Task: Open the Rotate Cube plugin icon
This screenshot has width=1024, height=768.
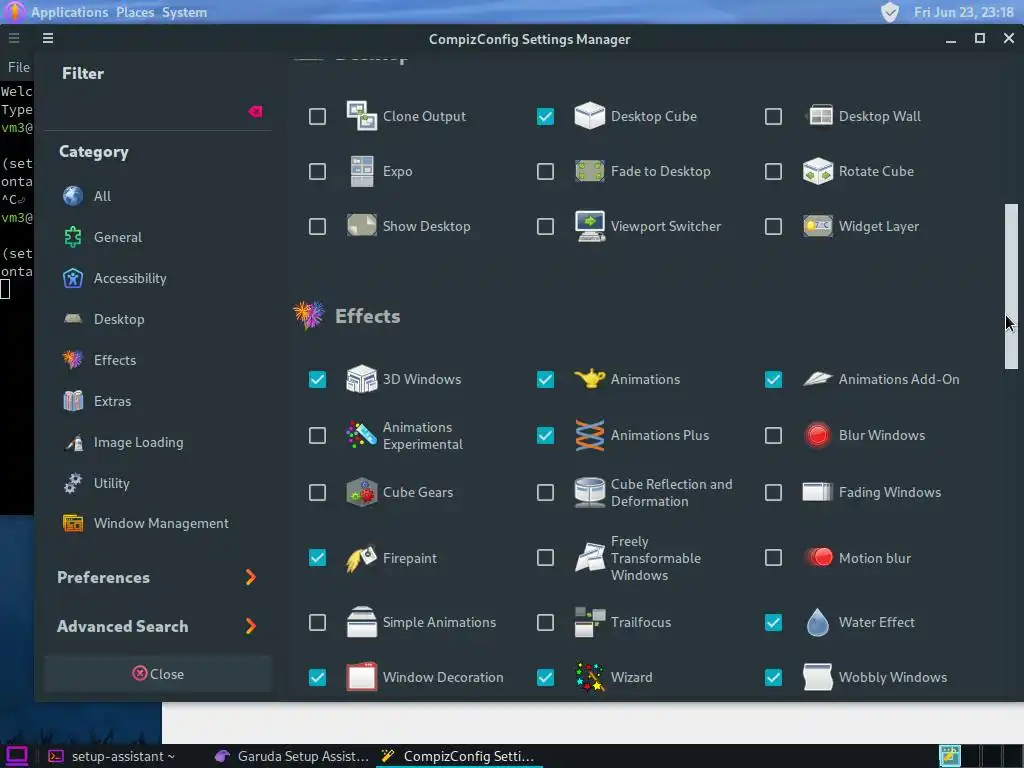Action: pos(818,171)
